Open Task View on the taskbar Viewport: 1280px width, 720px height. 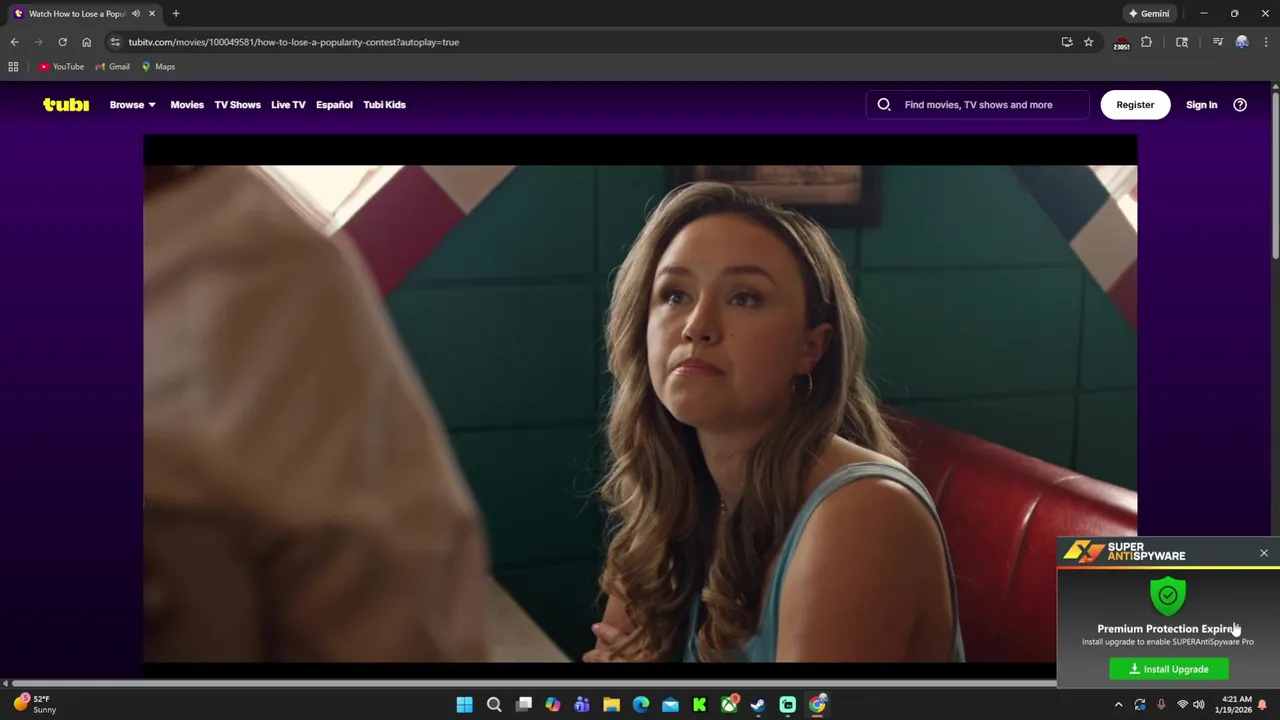click(x=524, y=704)
